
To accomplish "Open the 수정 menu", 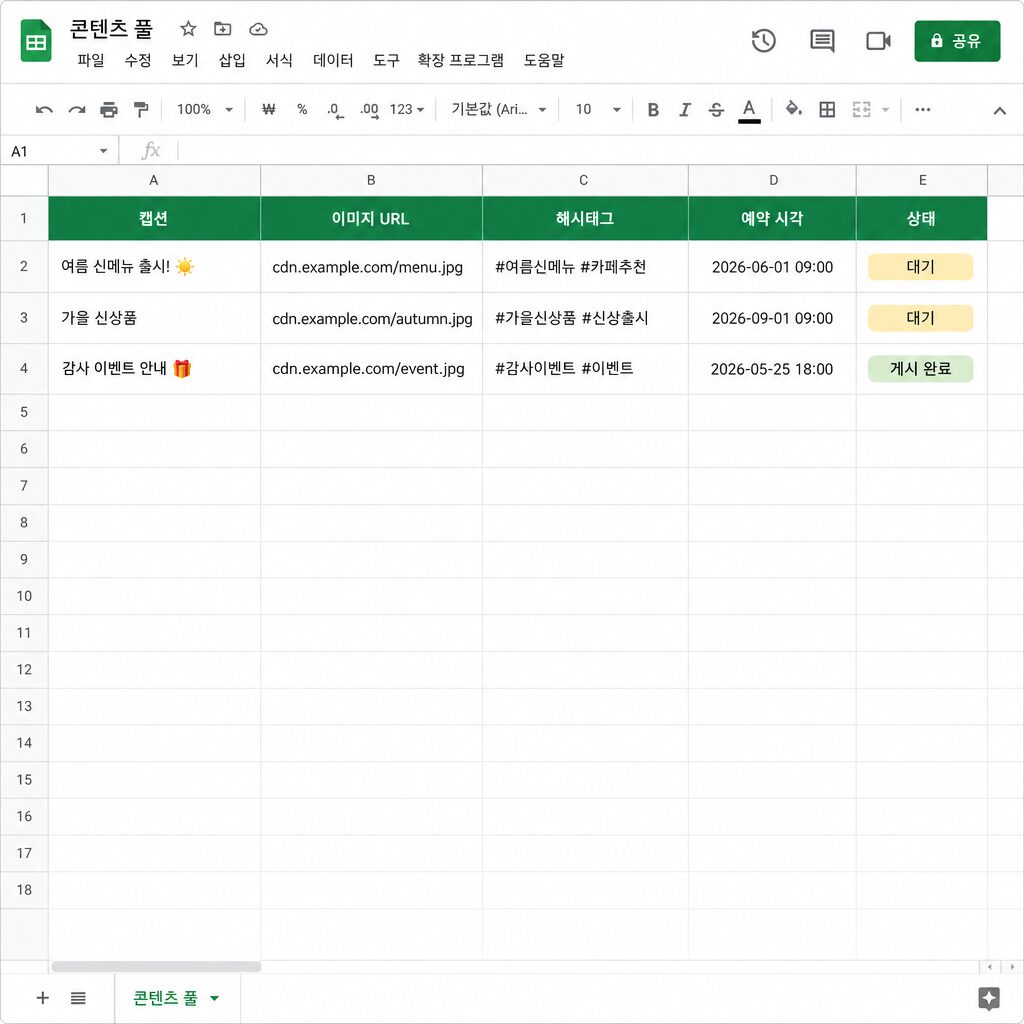I will click(138, 61).
